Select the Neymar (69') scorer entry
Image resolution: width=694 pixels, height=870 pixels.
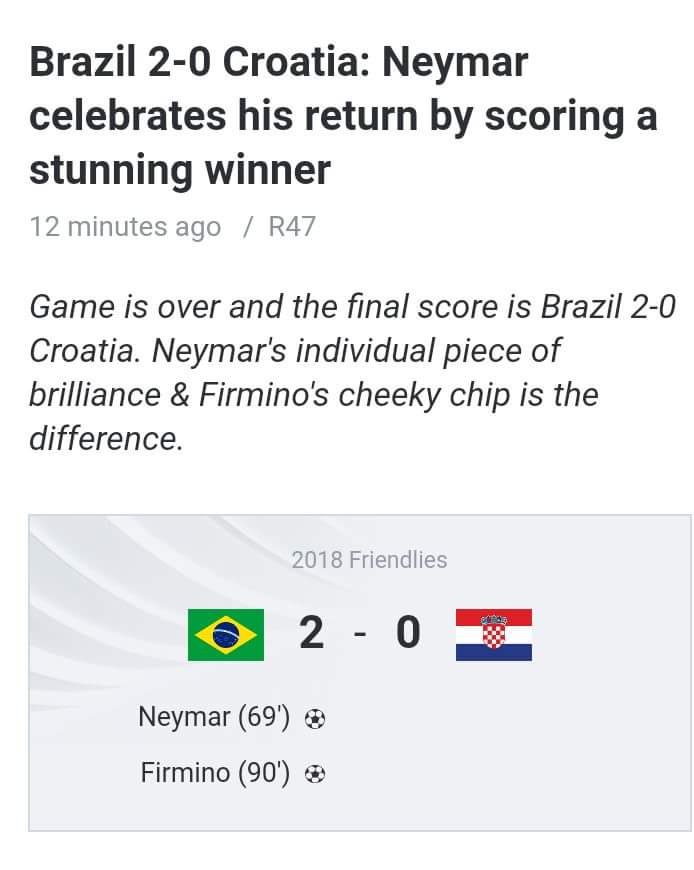coord(214,717)
